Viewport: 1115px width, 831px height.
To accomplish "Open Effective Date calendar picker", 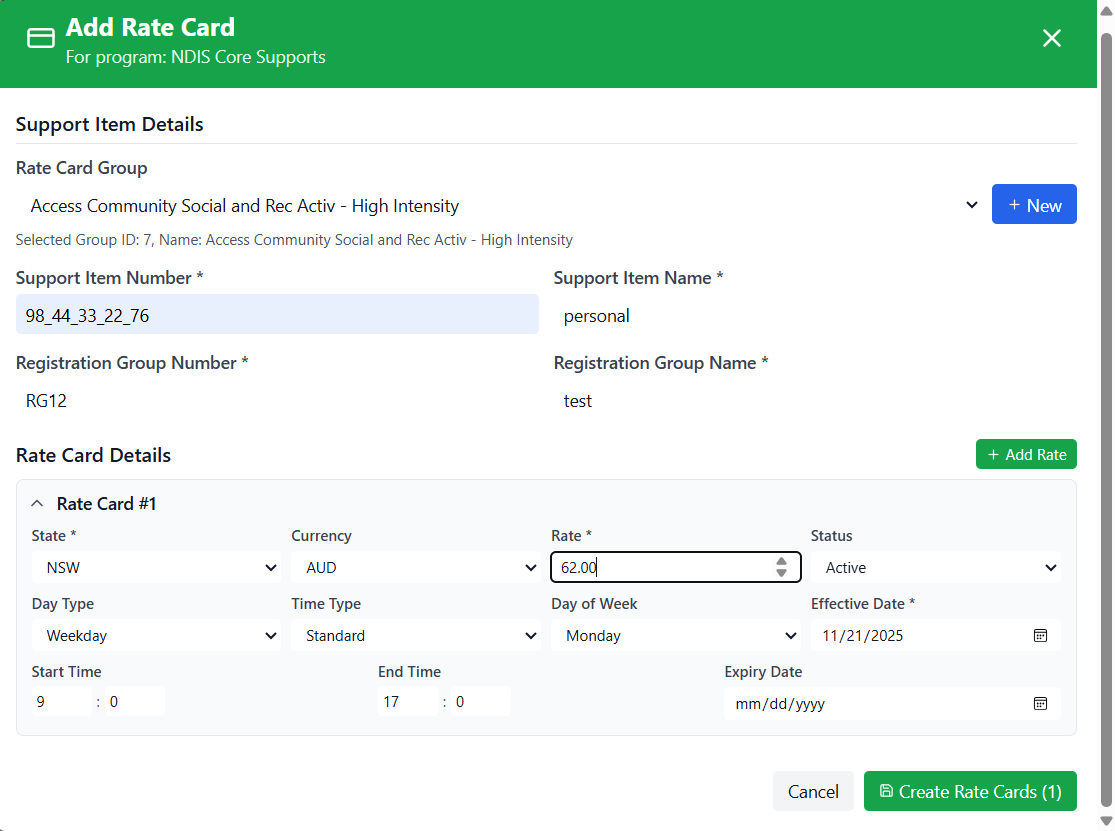I will (1040, 635).
